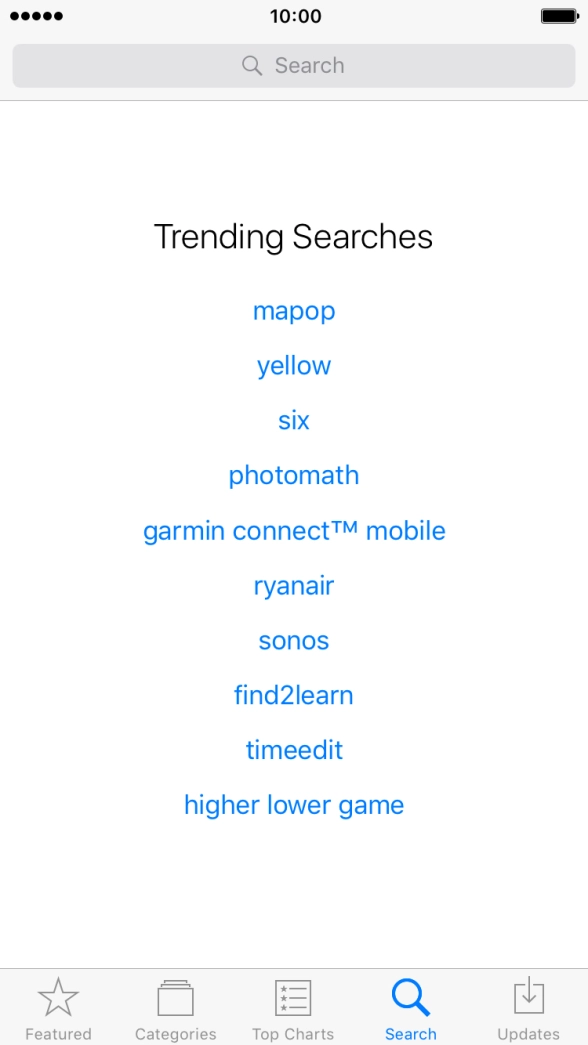Select find2learn from trending searches

(294, 695)
